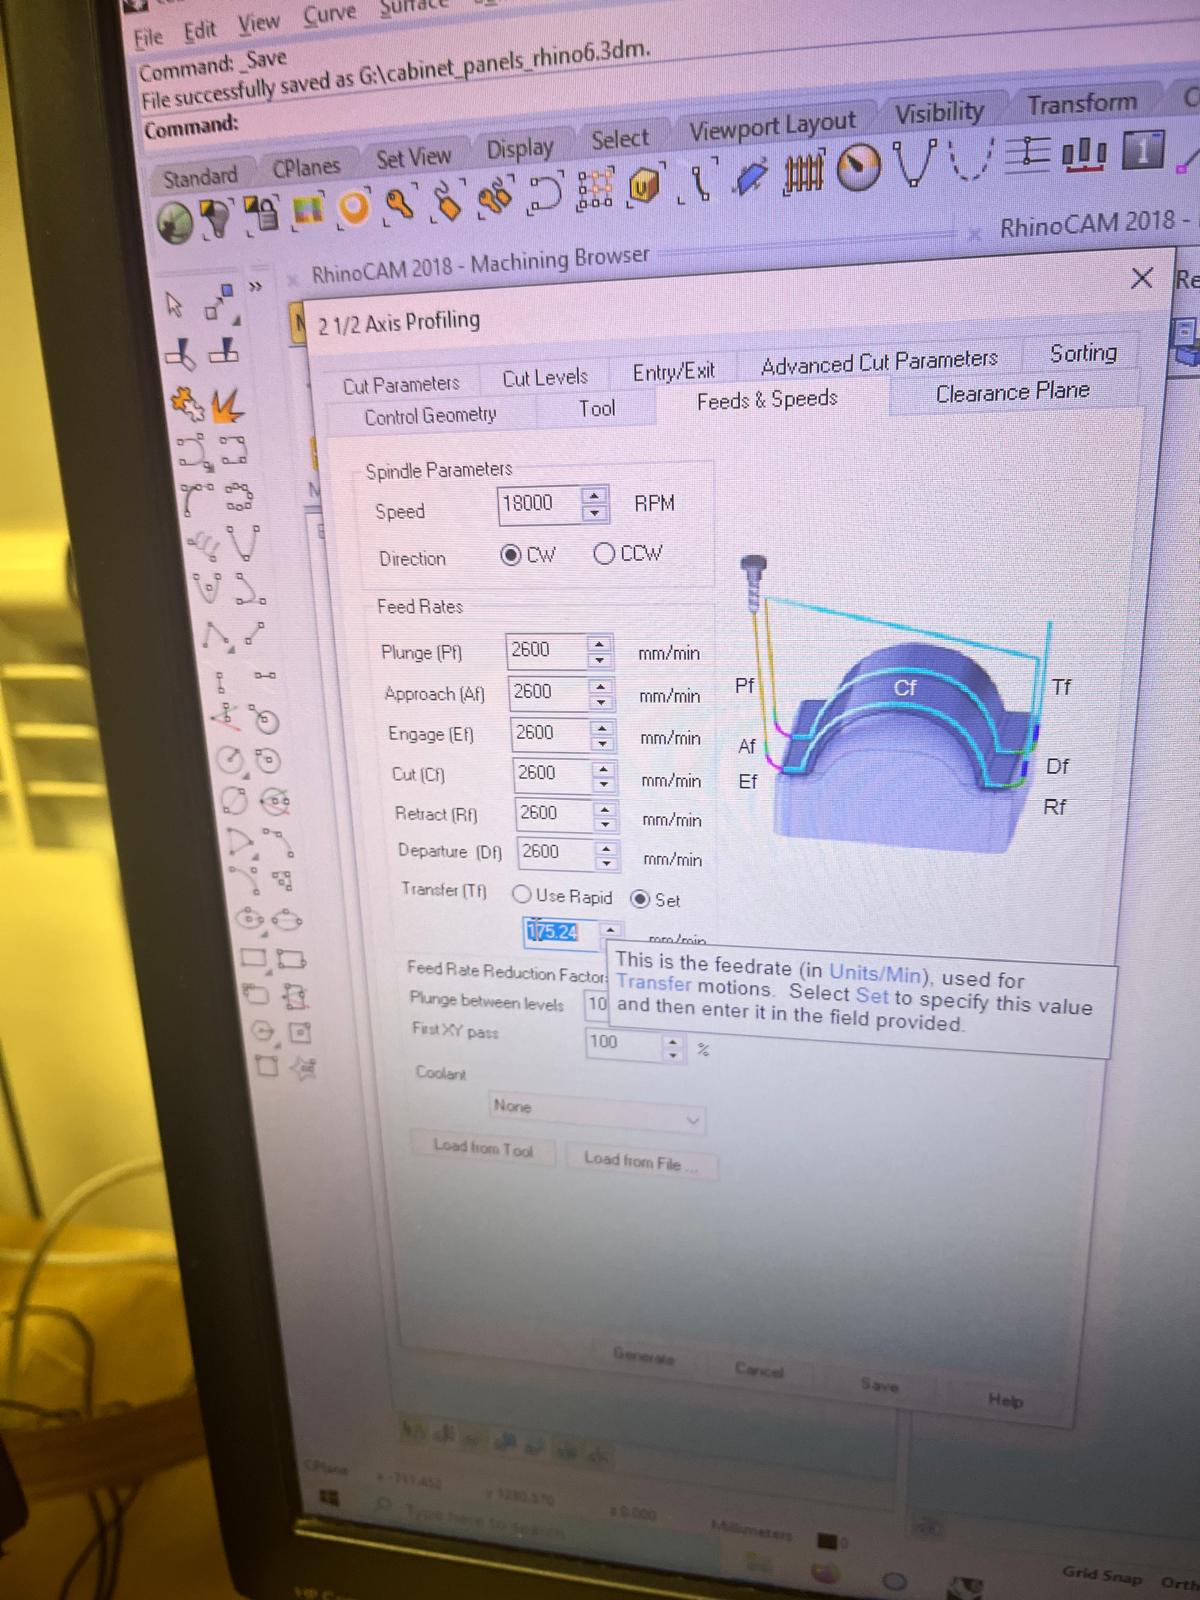The image size is (1200, 1600).
Task: Click the circle center-radius tool icon
Action: (x=229, y=762)
